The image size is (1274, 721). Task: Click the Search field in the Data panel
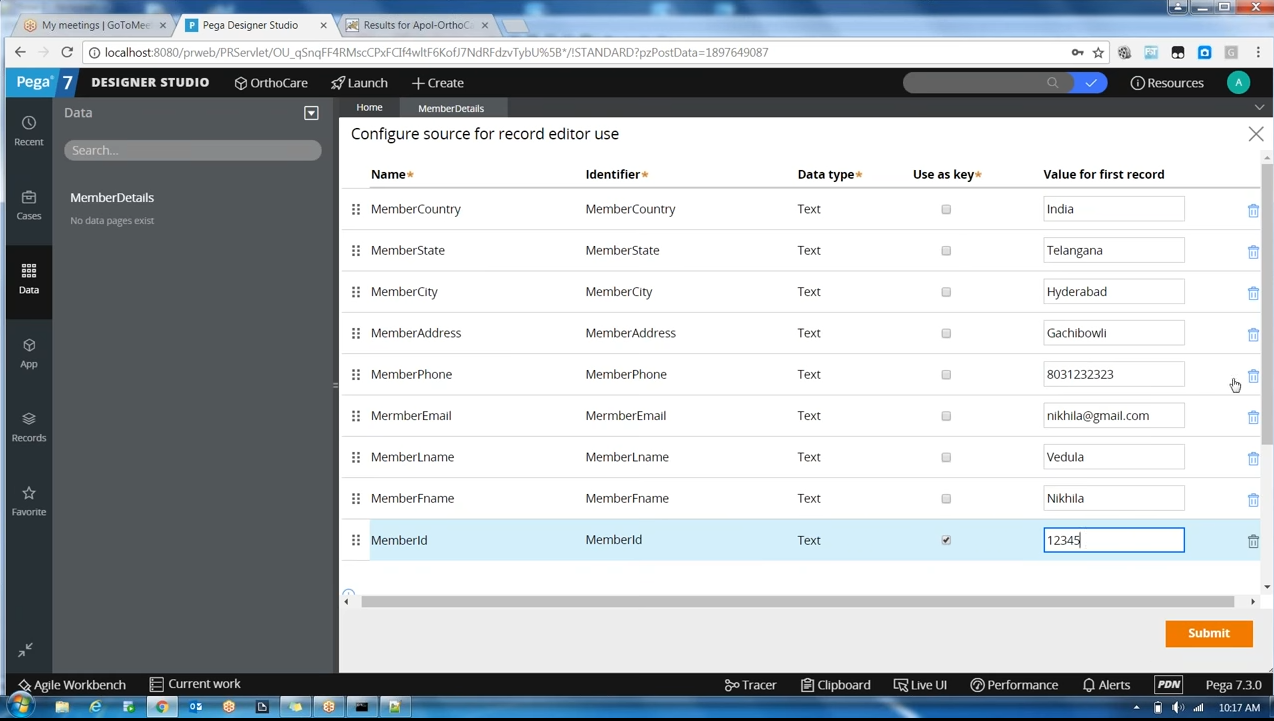(x=192, y=150)
